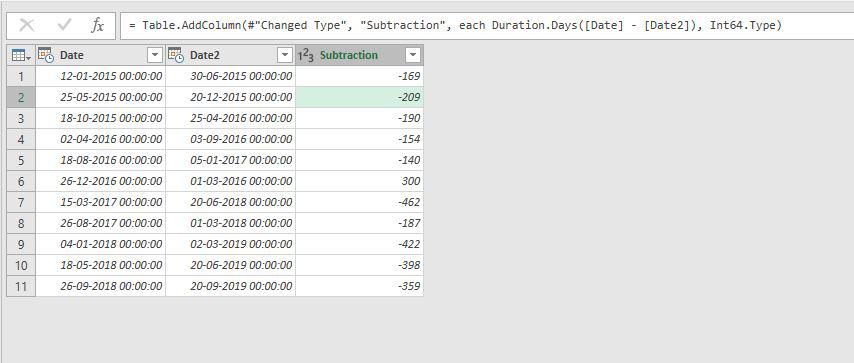Image resolution: width=854 pixels, height=363 pixels.
Task: Click cell 20-06-2019 00:00:00
Action: pyautogui.click(x=230, y=265)
